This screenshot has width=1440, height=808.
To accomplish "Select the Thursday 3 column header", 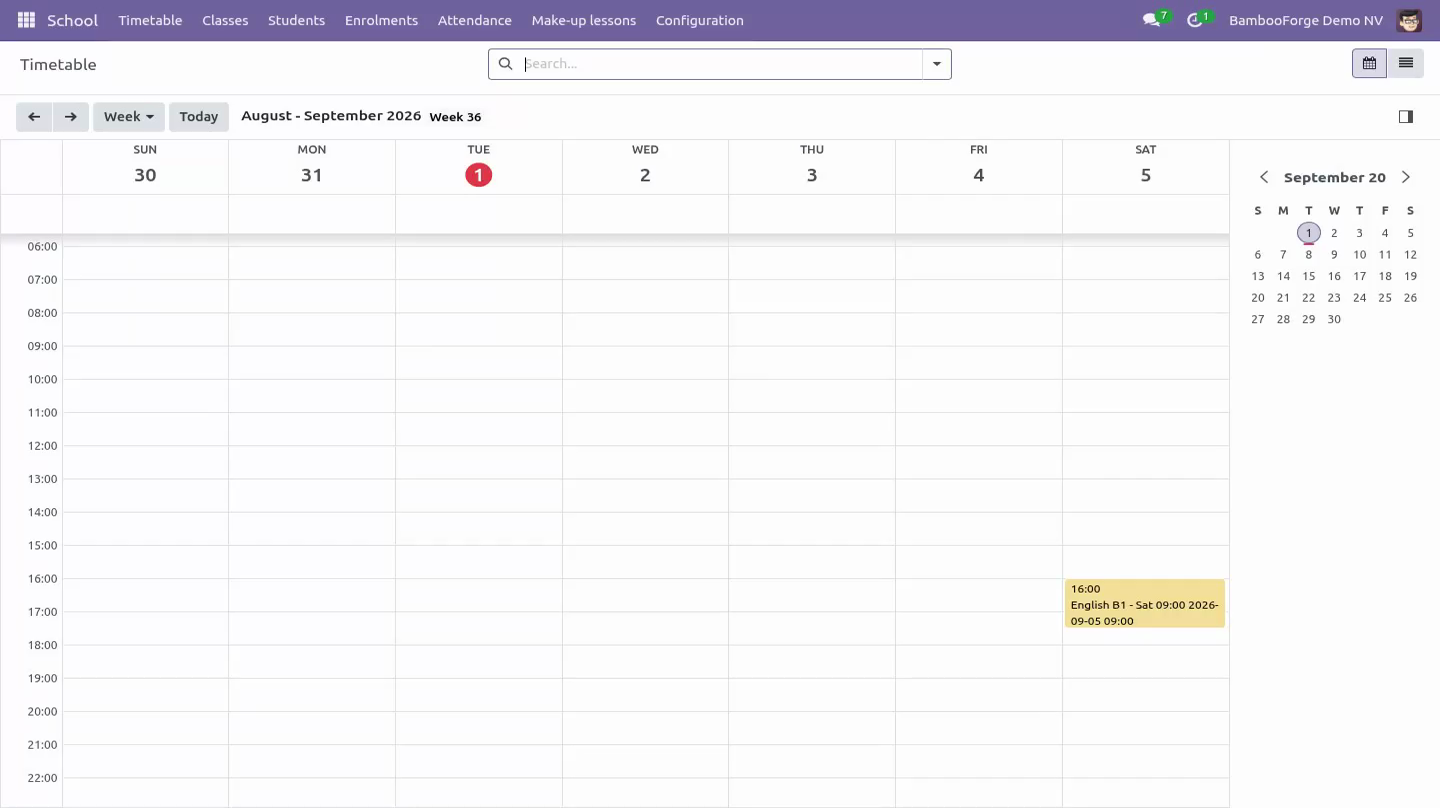I will coord(812,166).
